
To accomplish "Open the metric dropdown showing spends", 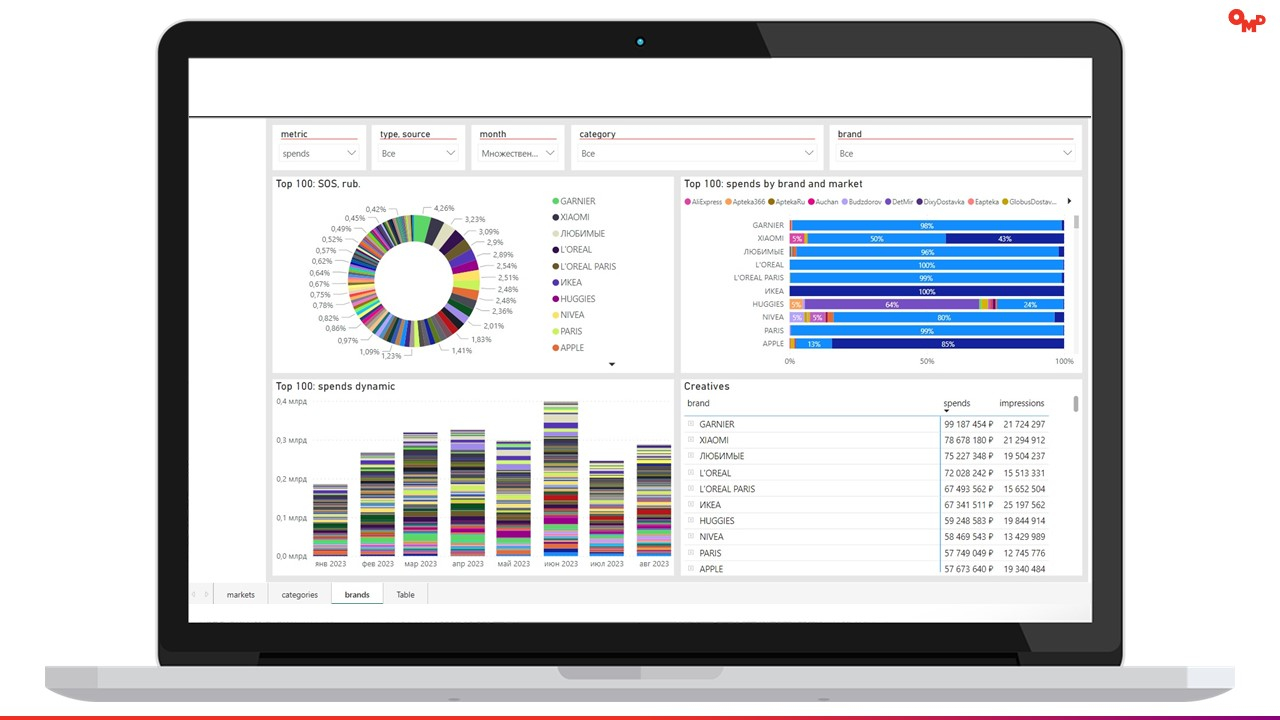I will click(319, 153).
